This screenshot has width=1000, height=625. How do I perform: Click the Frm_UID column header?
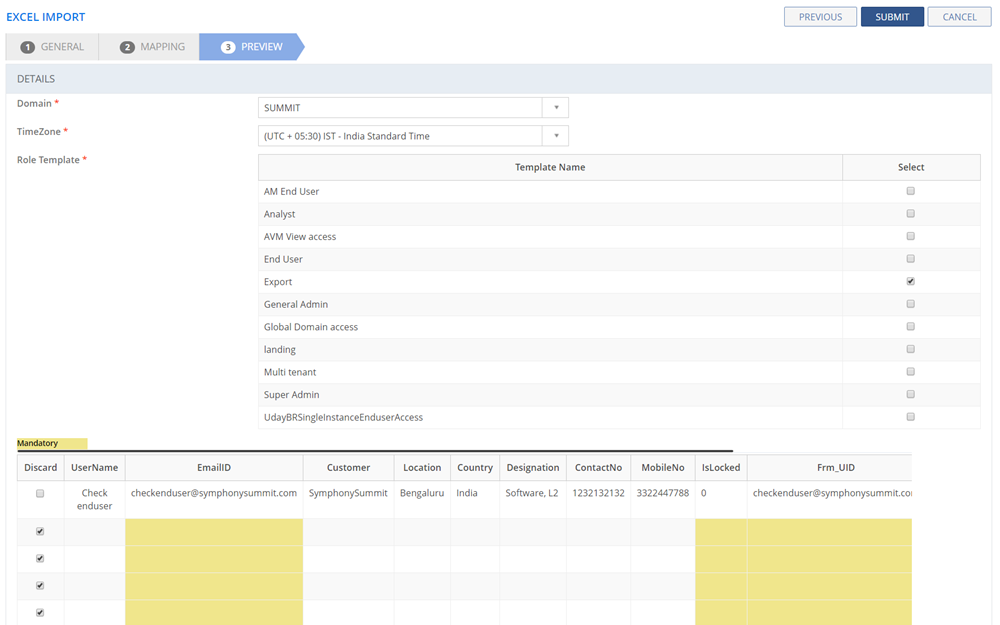[x=830, y=467]
